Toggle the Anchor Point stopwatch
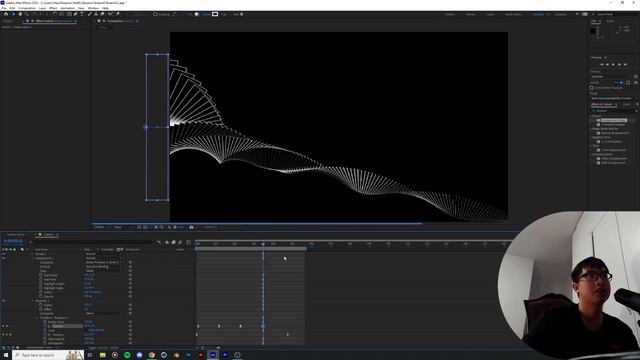This screenshot has height=360, width=640. point(44,322)
